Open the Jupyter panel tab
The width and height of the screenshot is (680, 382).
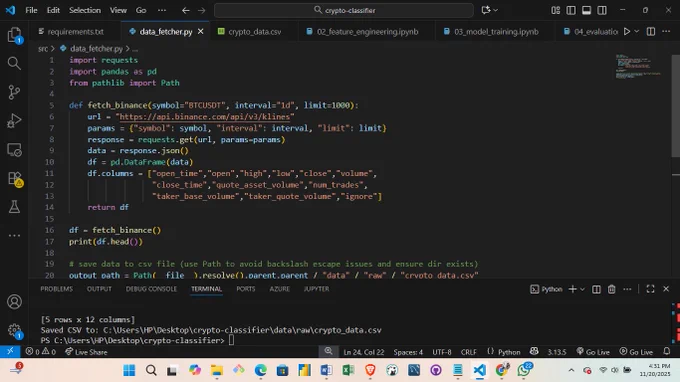[x=316, y=289]
